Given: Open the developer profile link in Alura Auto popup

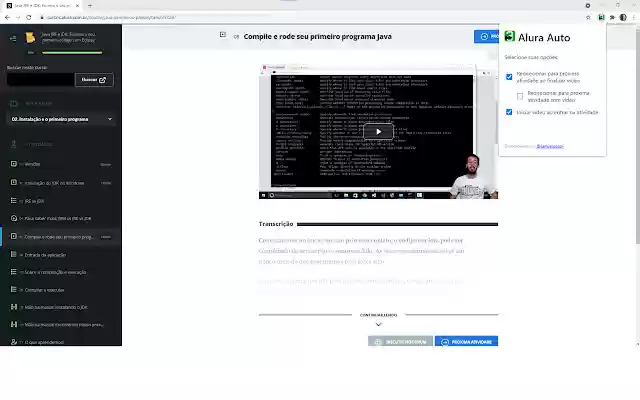Looking at the screenshot, I should 550,146.
